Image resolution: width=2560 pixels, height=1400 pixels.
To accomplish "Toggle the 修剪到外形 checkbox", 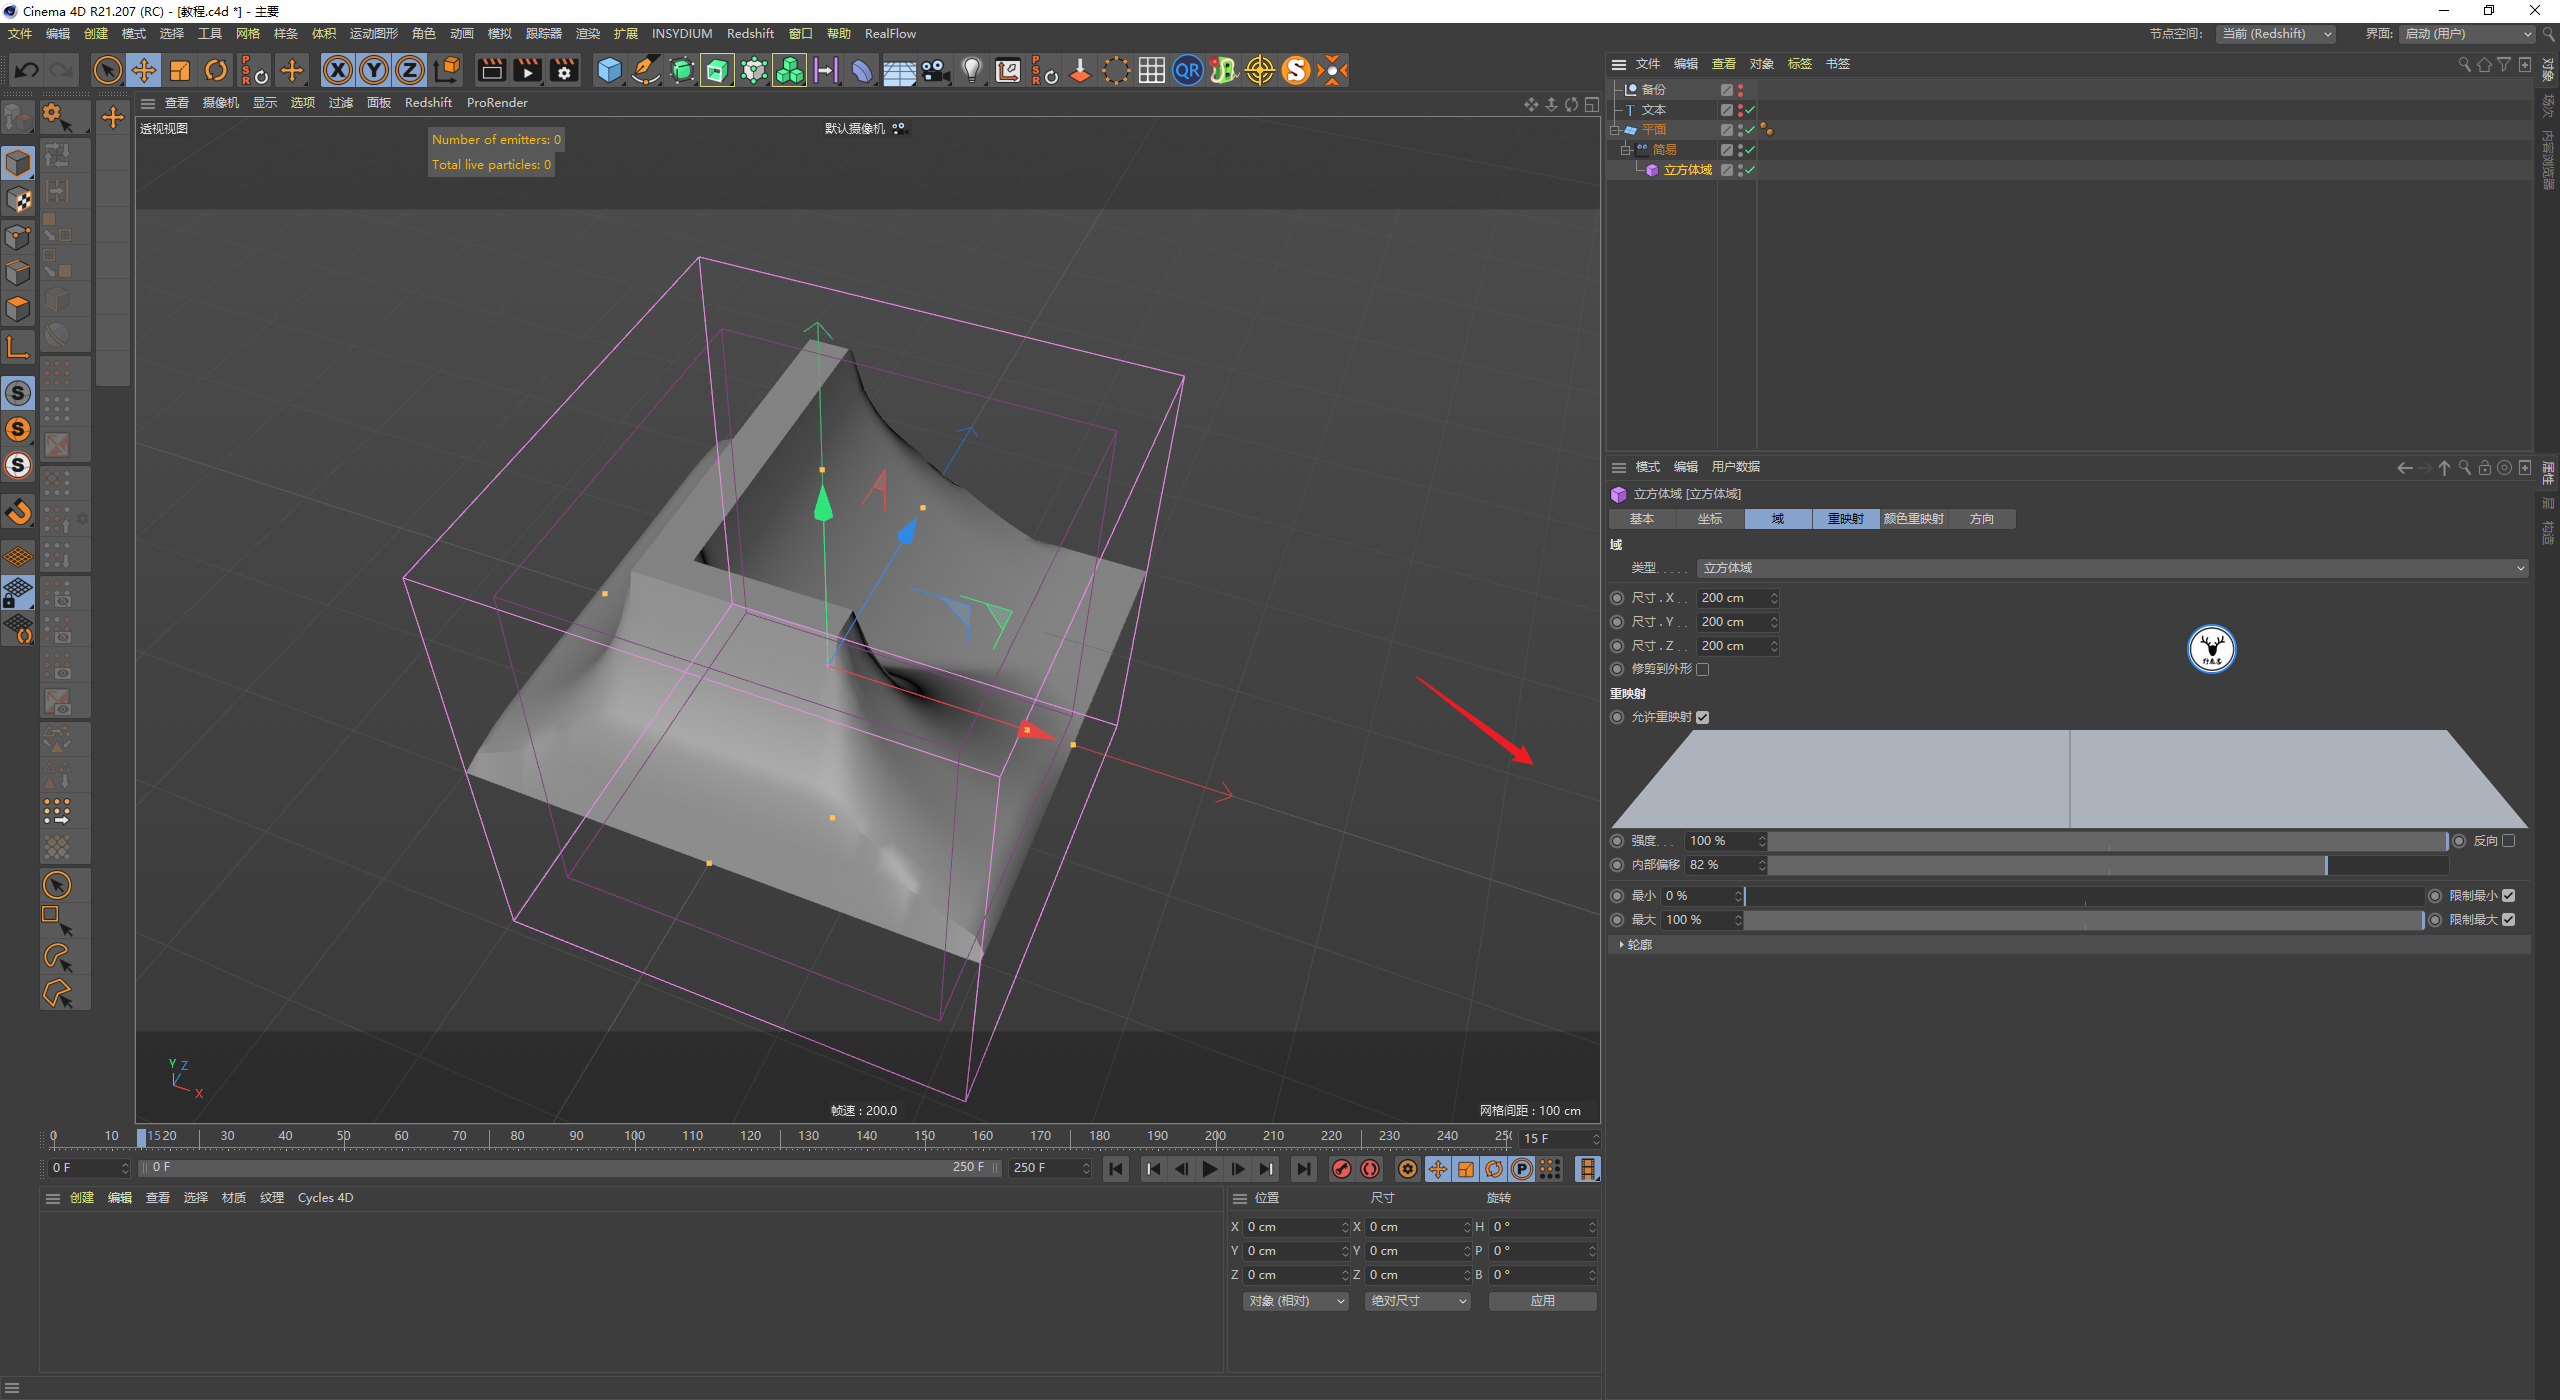I will (x=1703, y=670).
